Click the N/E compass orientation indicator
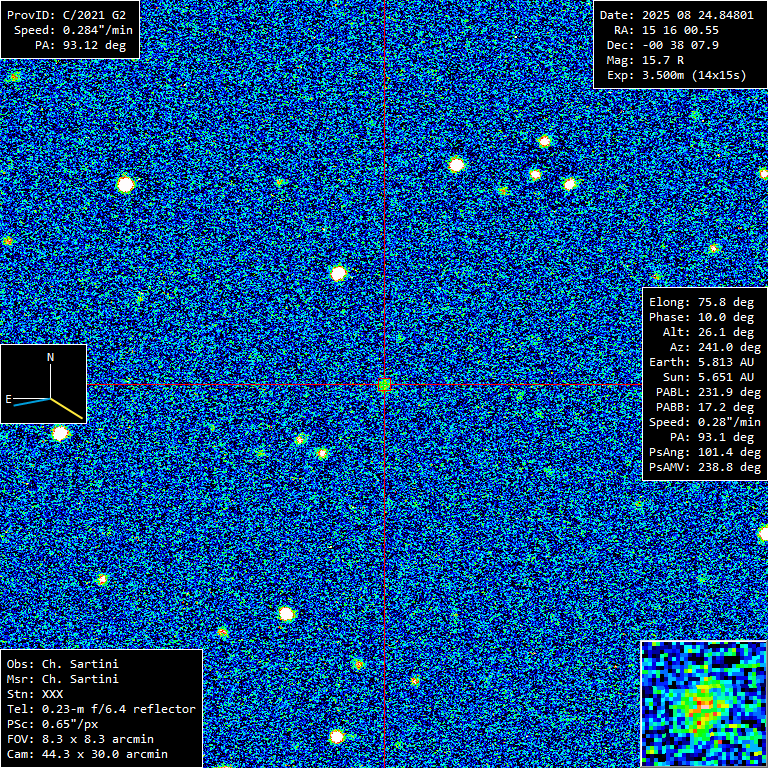768x768 pixels. point(43,384)
